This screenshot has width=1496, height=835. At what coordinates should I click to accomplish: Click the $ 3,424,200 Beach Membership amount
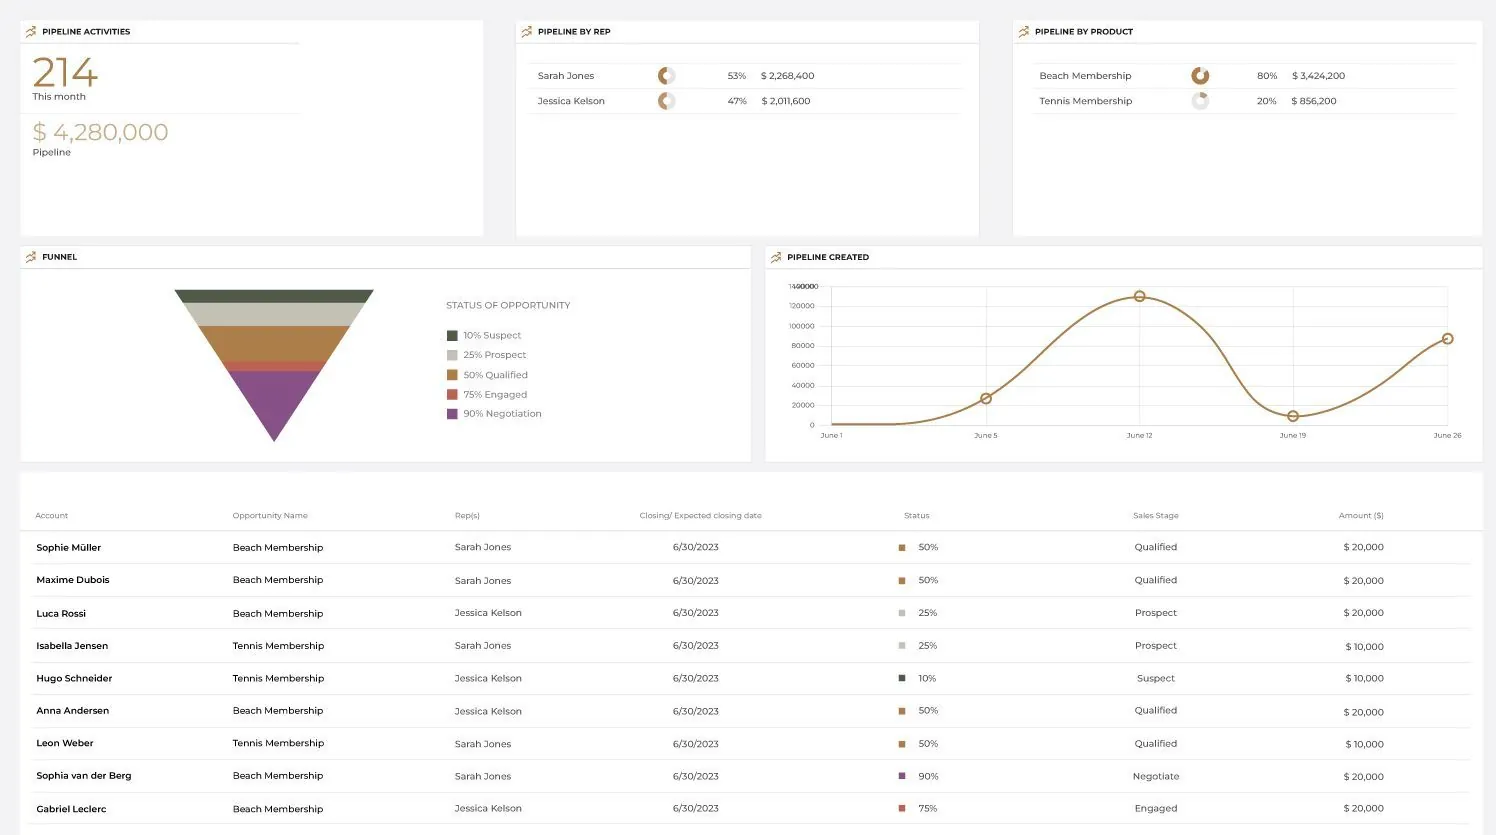tap(1318, 76)
